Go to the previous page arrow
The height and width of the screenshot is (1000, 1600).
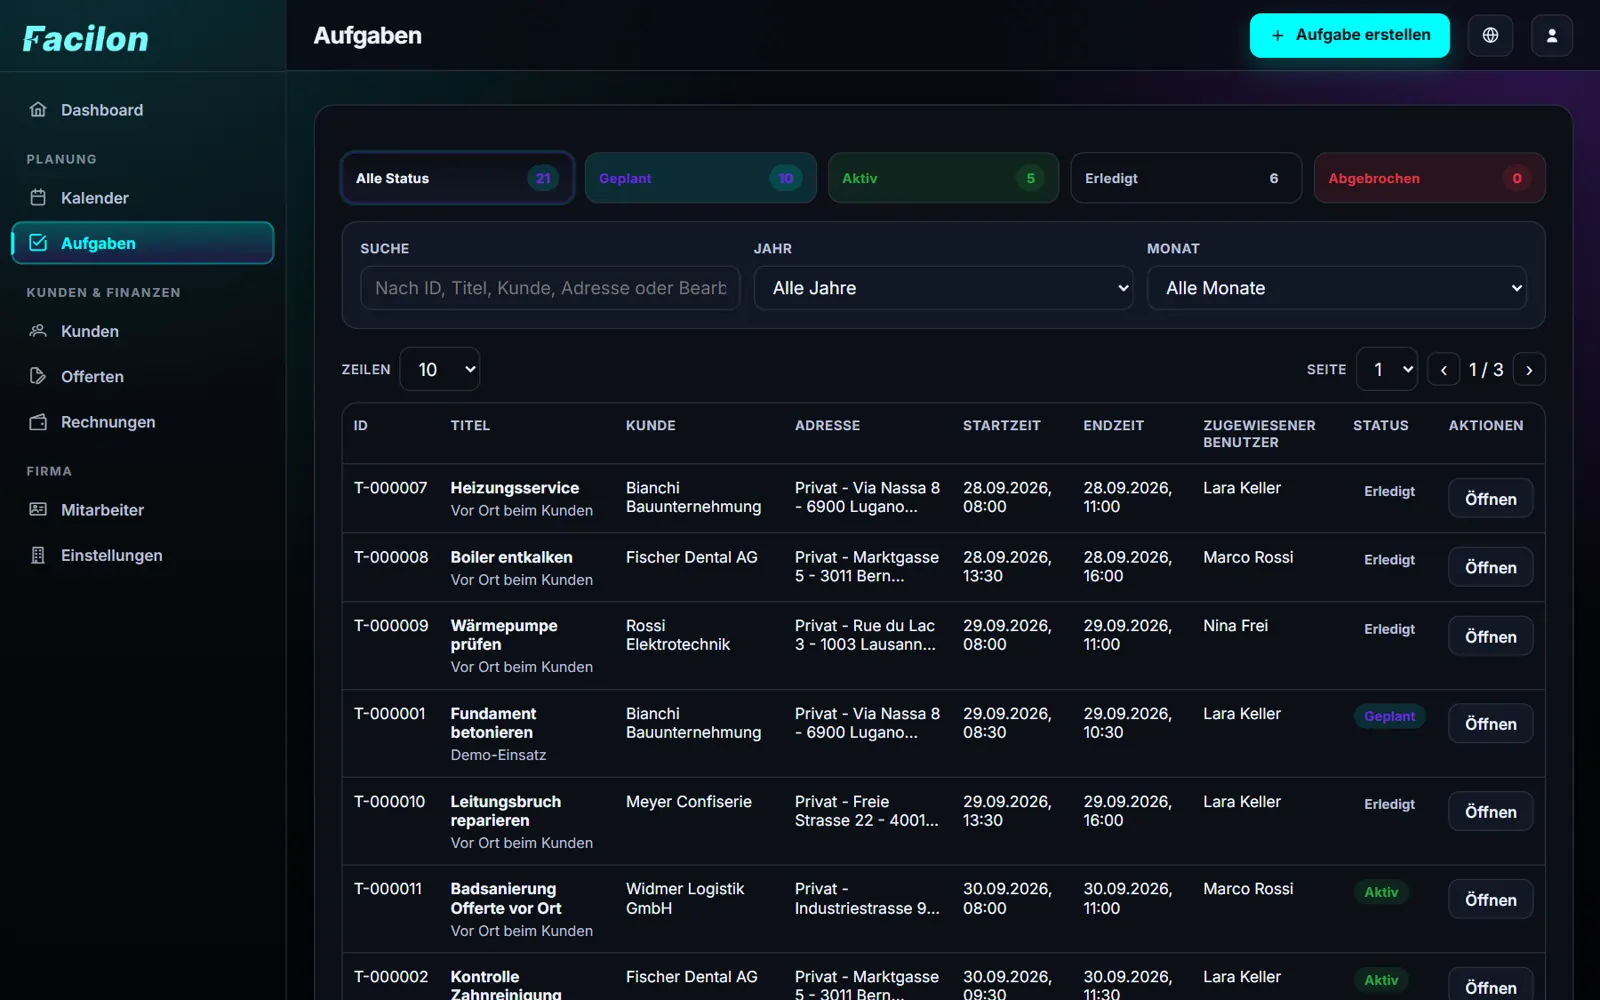[1443, 370]
